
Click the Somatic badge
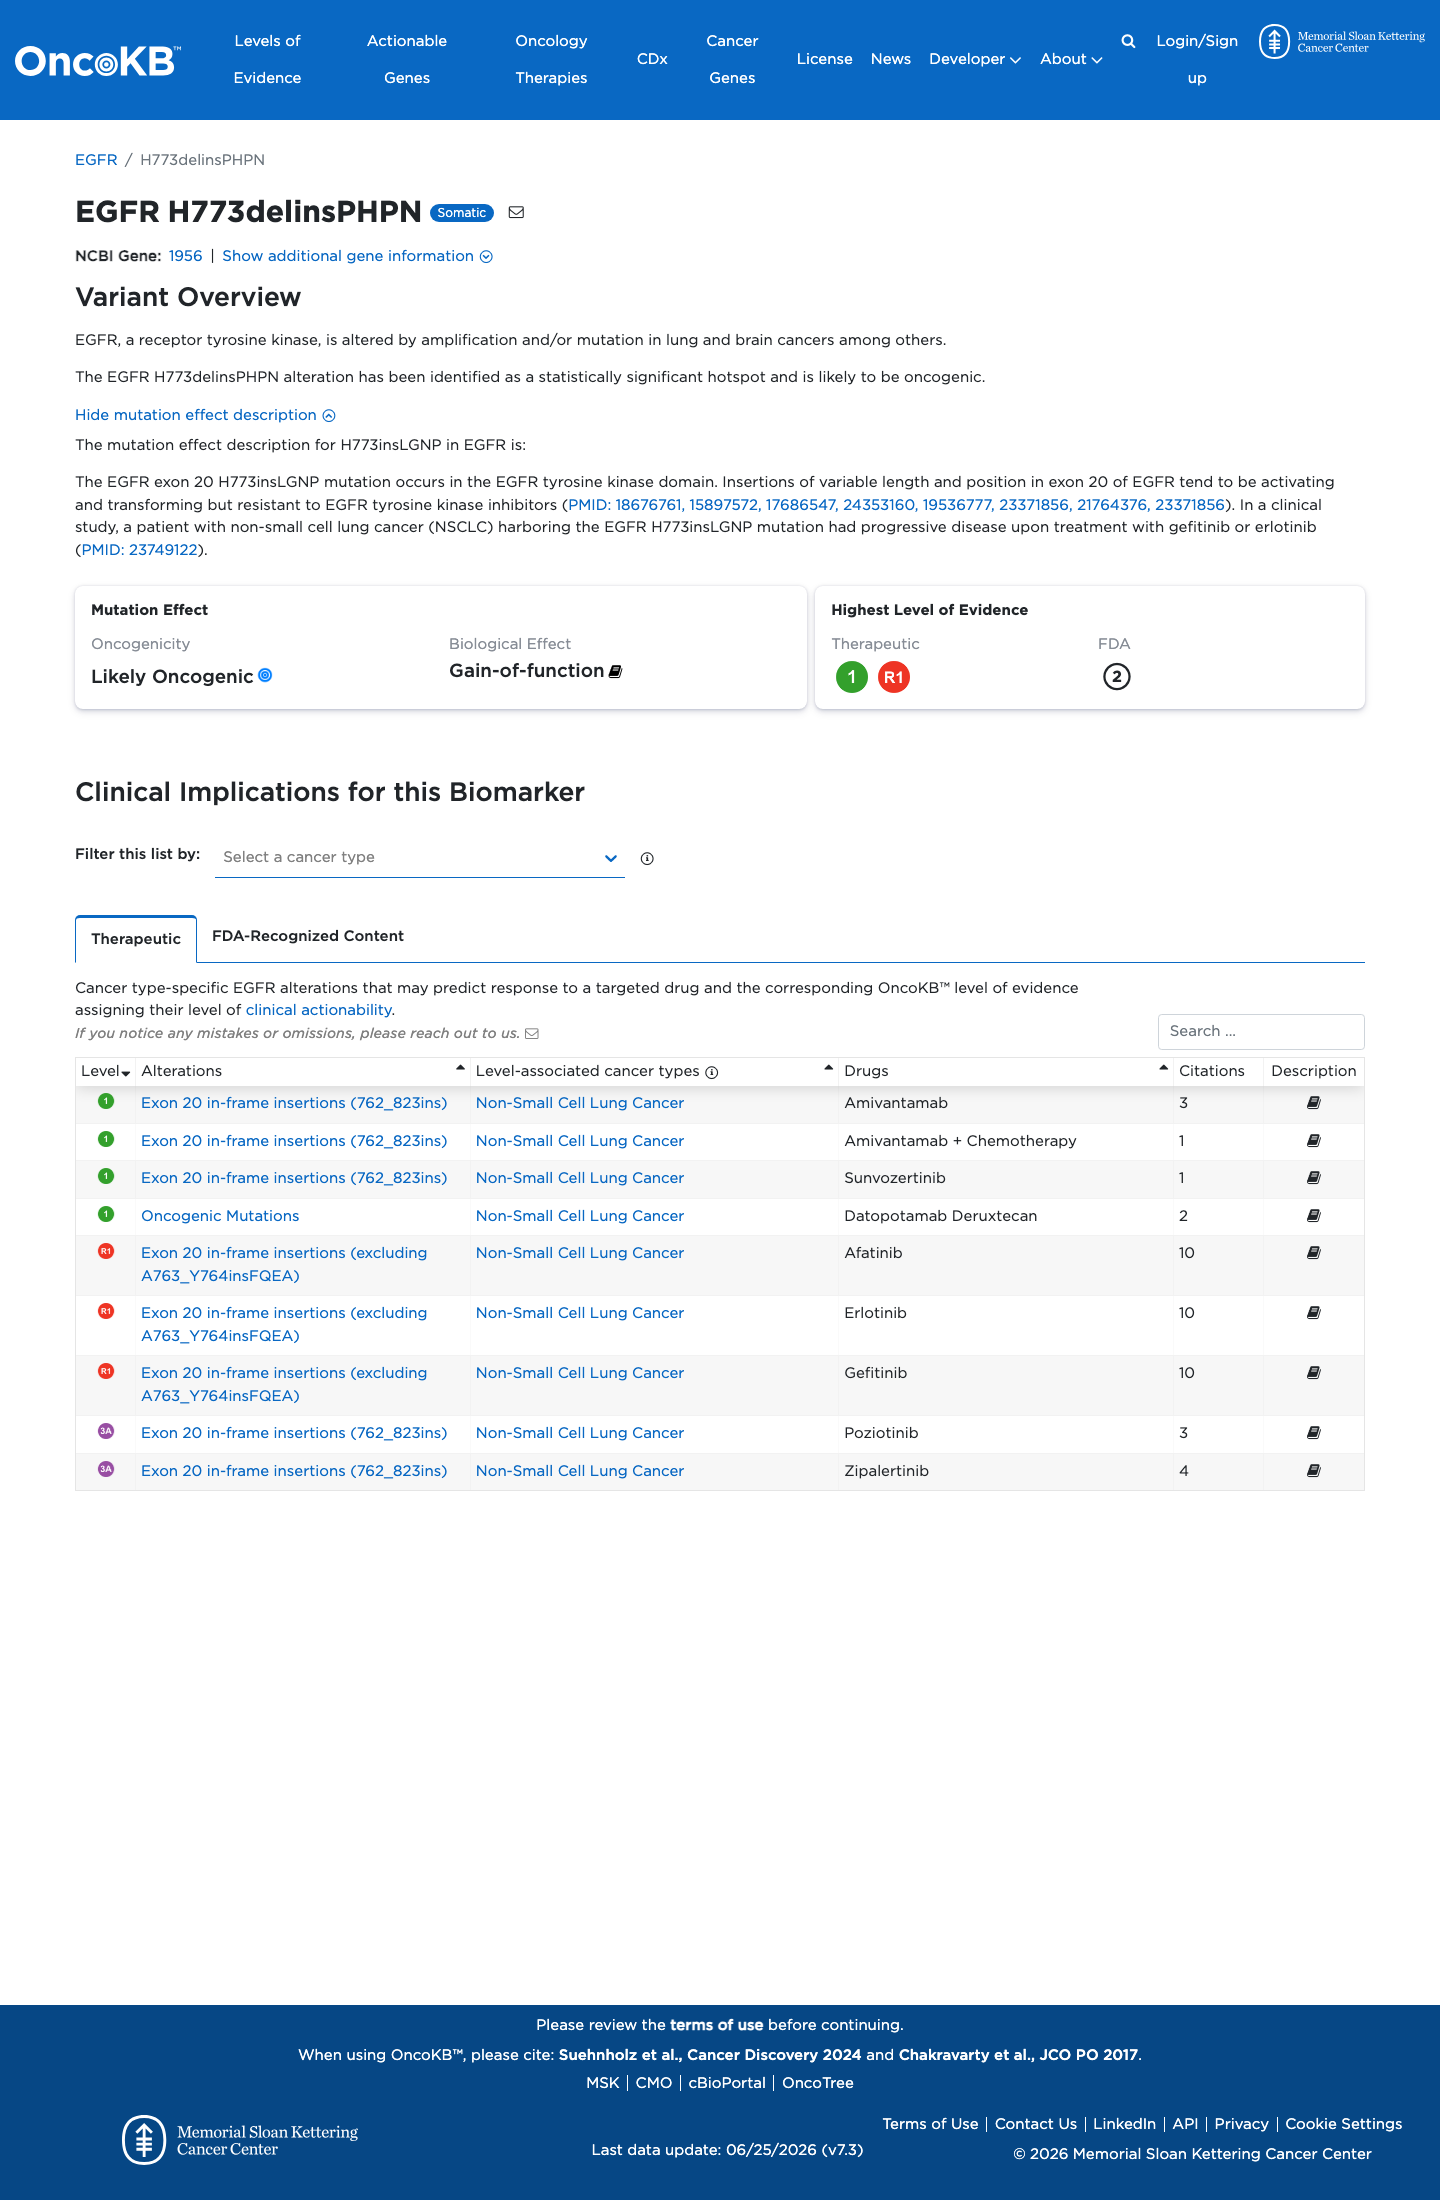point(462,212)
